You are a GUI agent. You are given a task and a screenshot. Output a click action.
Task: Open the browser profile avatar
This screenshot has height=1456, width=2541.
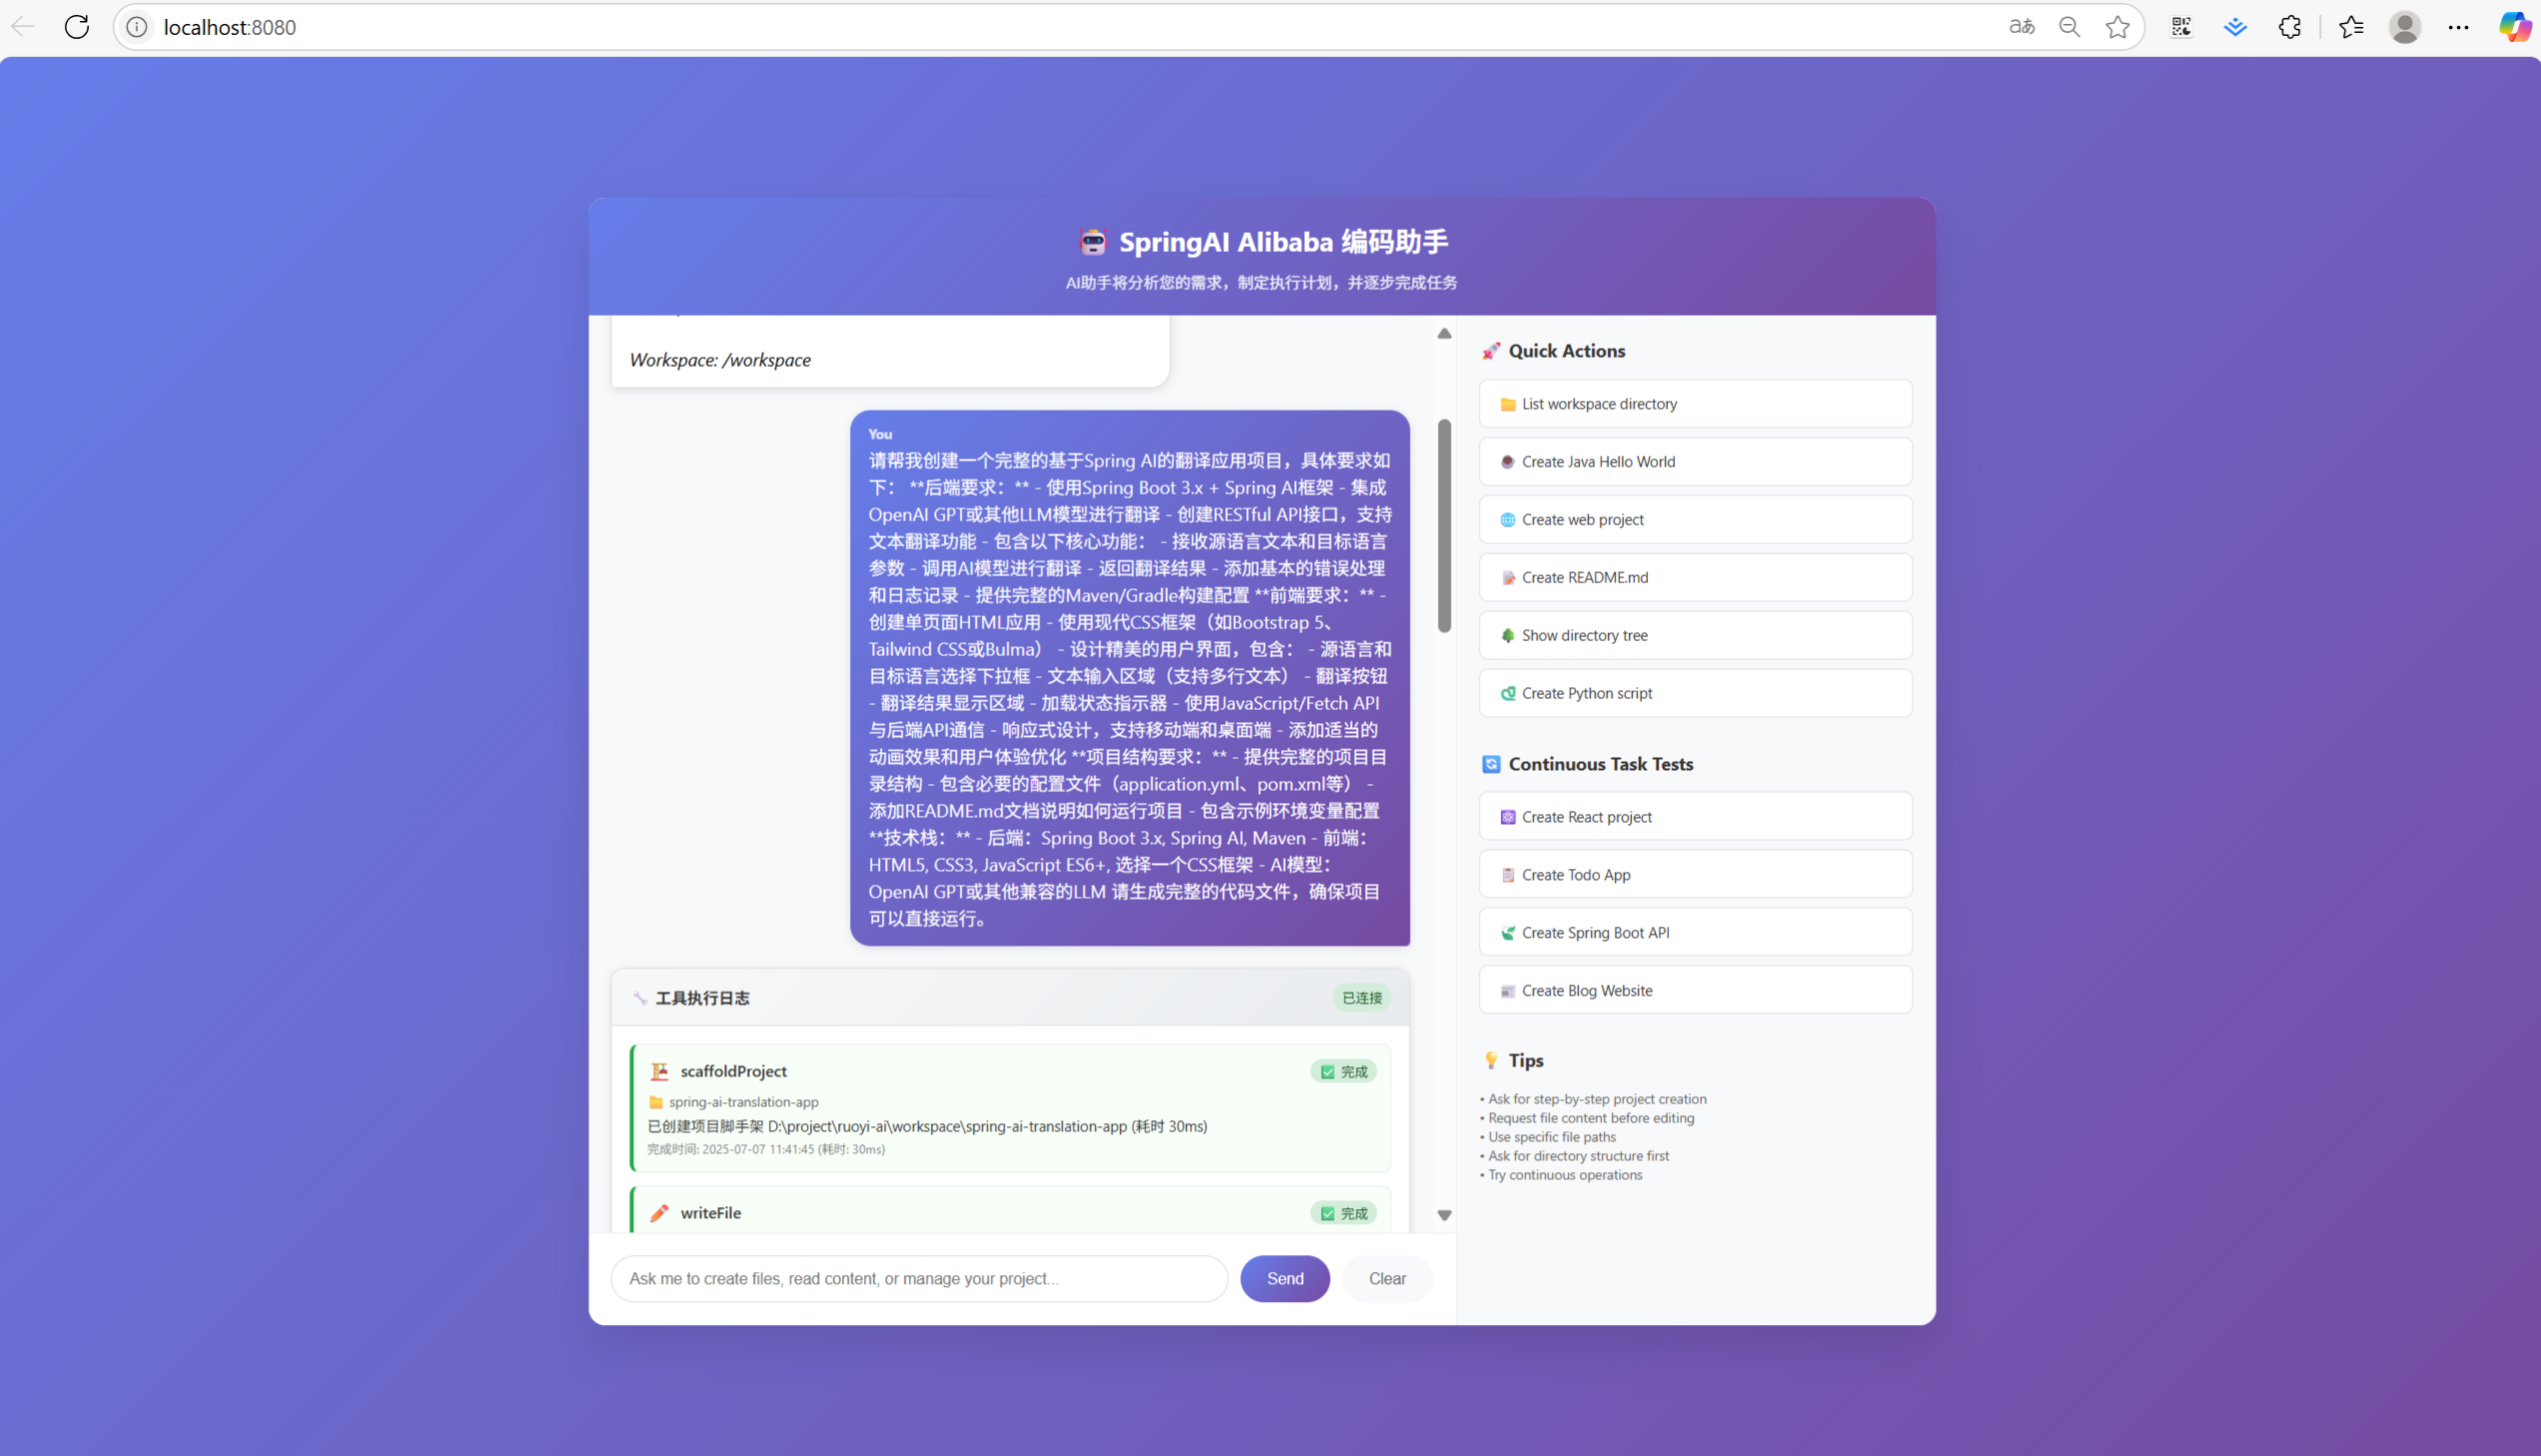pos(2404,27)
